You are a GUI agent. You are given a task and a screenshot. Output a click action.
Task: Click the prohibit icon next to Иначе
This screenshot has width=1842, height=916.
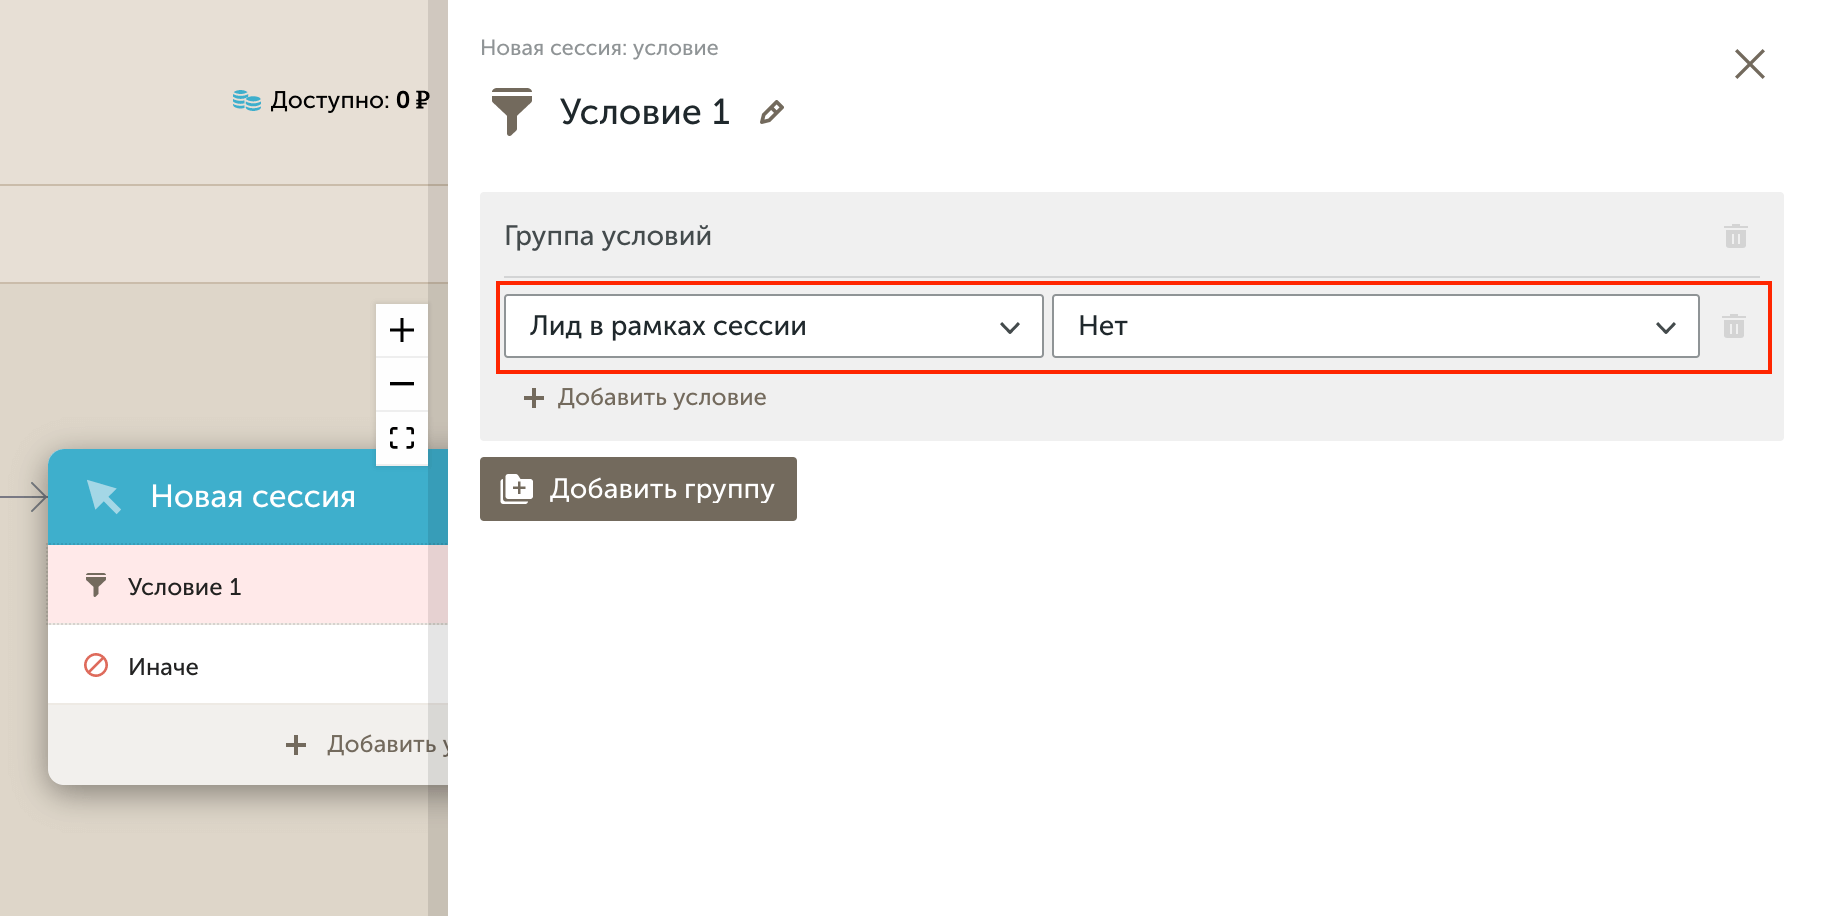pyautogui.click(x=95, y=665)
